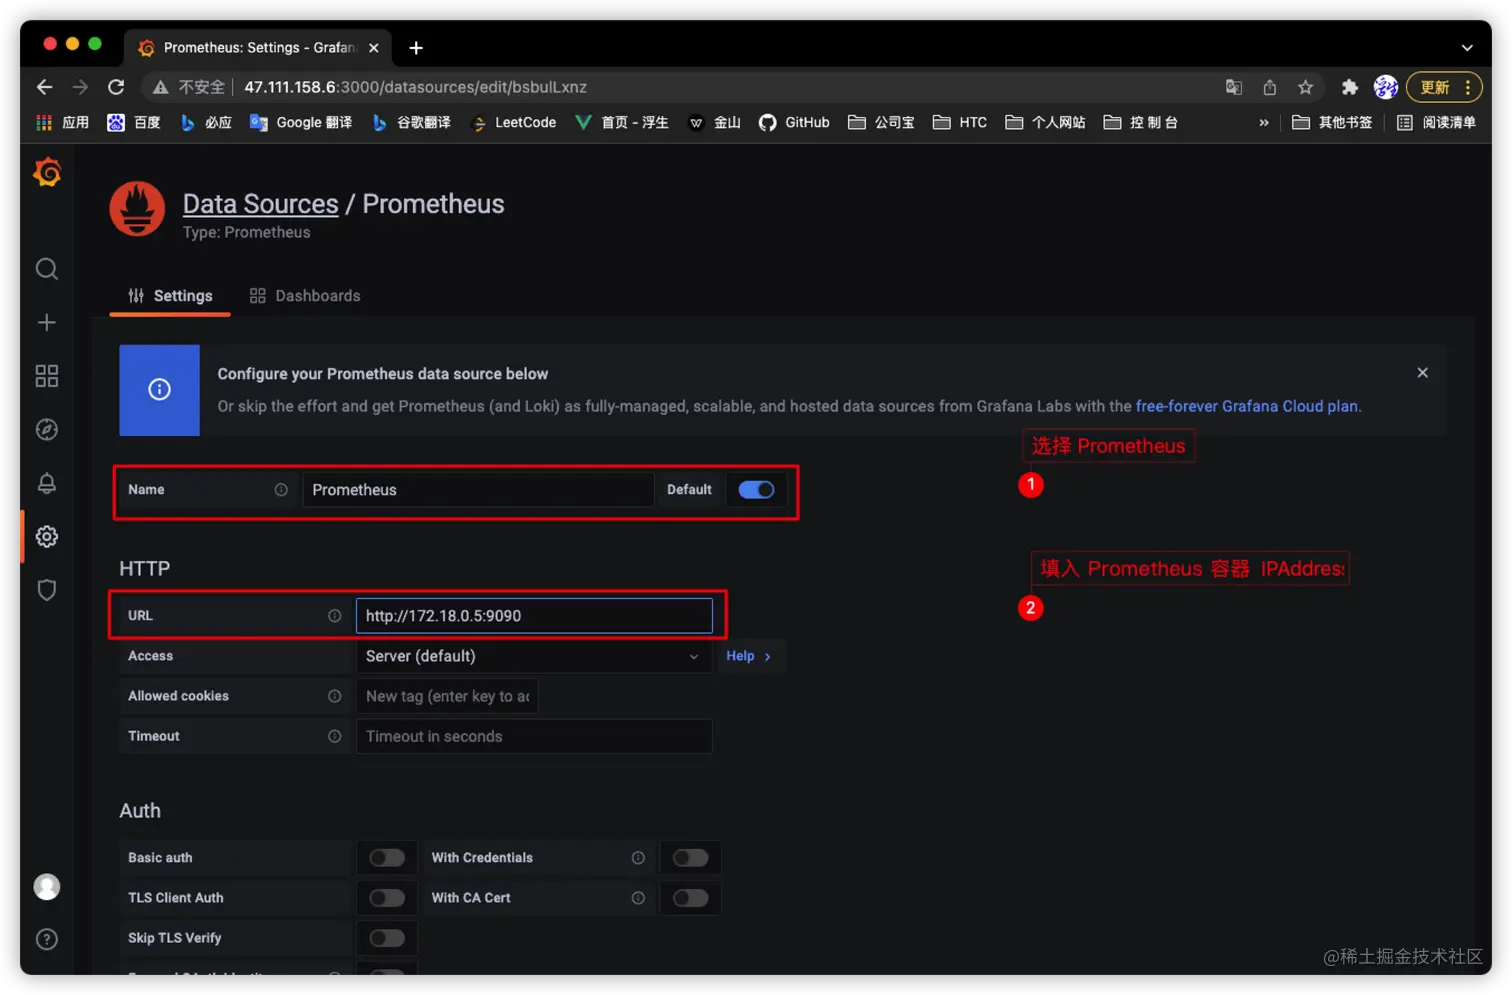The width and height of the screenshot is (1512, 995).
Task: Enable the Basic auth toggle
Action: [387, 858]
